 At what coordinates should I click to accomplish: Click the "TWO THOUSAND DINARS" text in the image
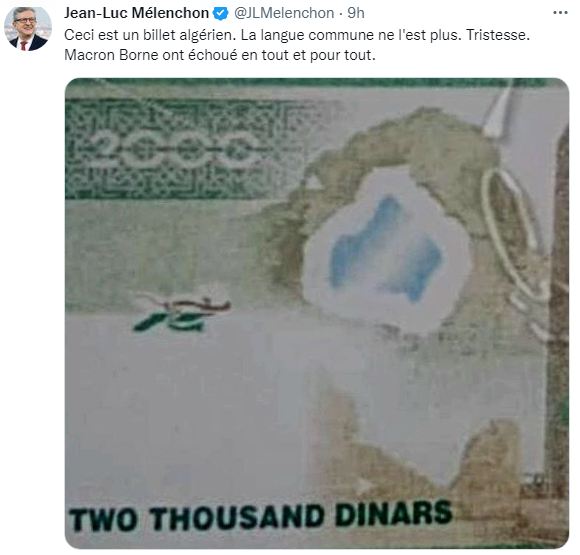[x=261, y=516]
